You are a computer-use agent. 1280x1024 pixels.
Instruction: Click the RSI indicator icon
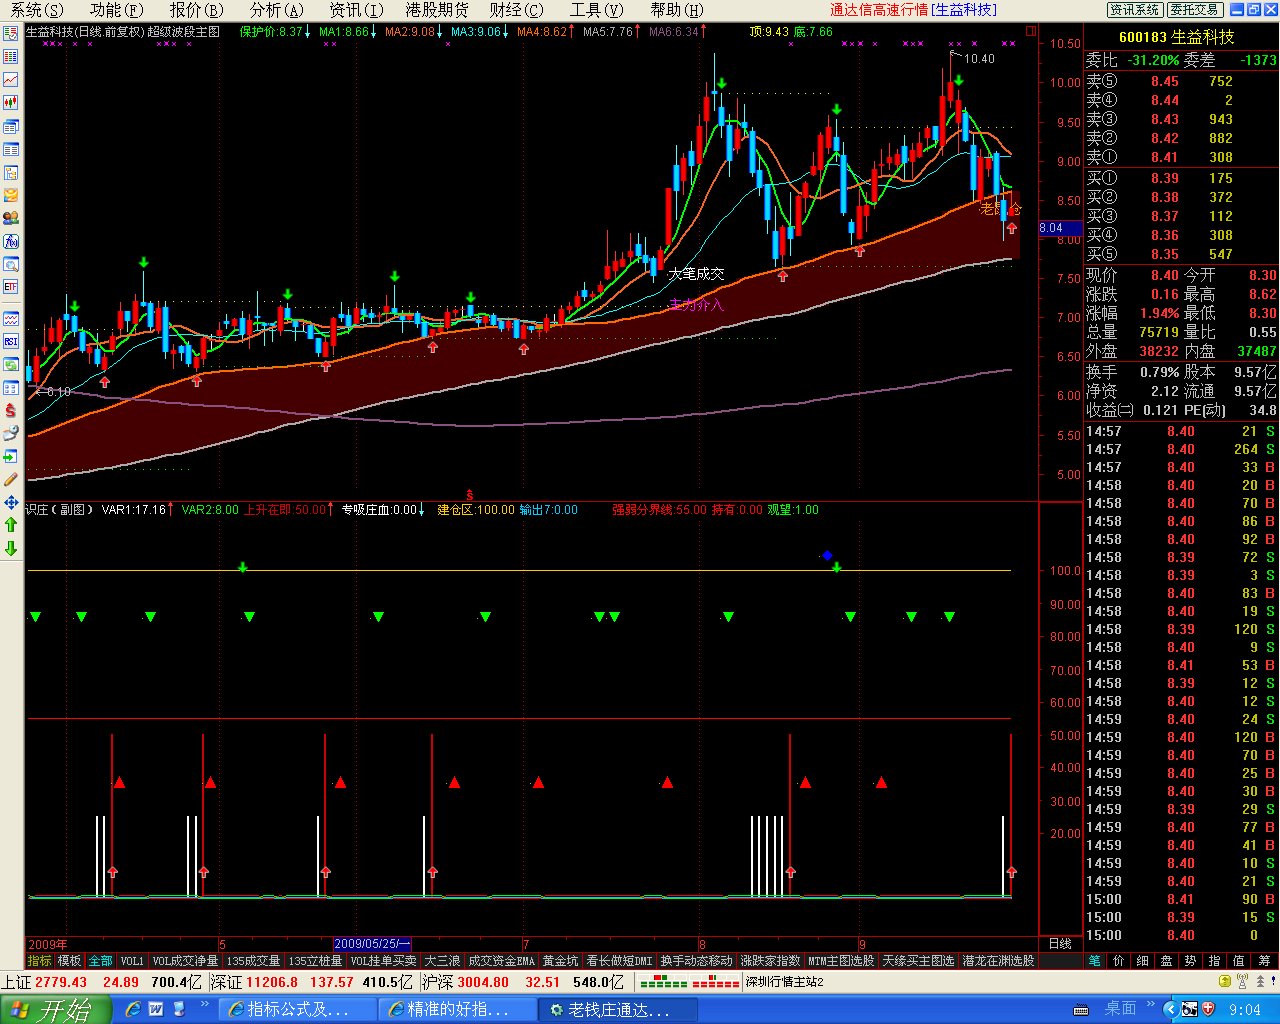11,341
